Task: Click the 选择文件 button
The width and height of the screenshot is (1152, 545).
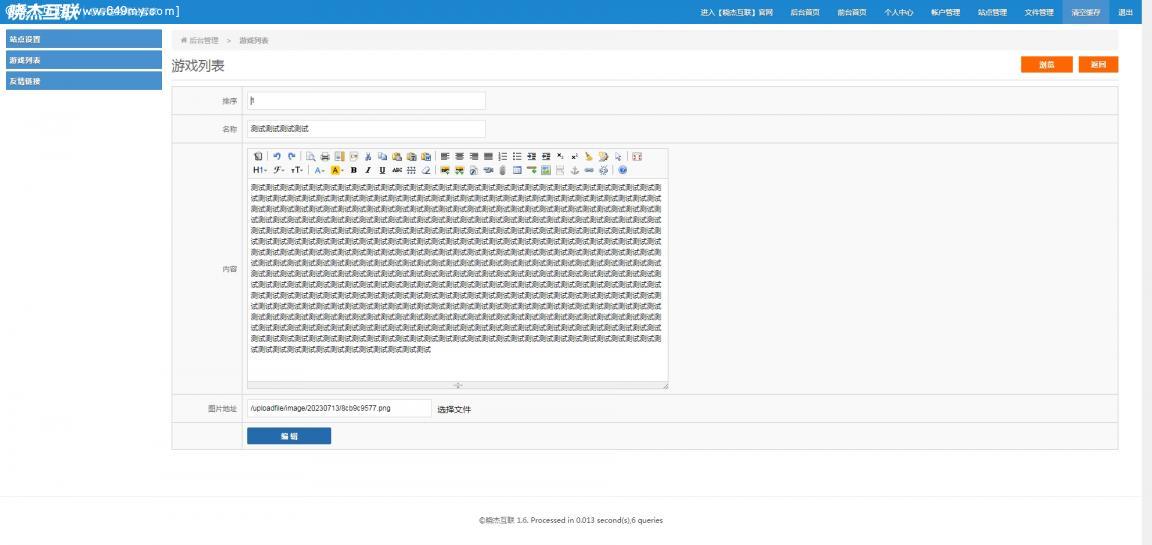Action: coord(454,410)
